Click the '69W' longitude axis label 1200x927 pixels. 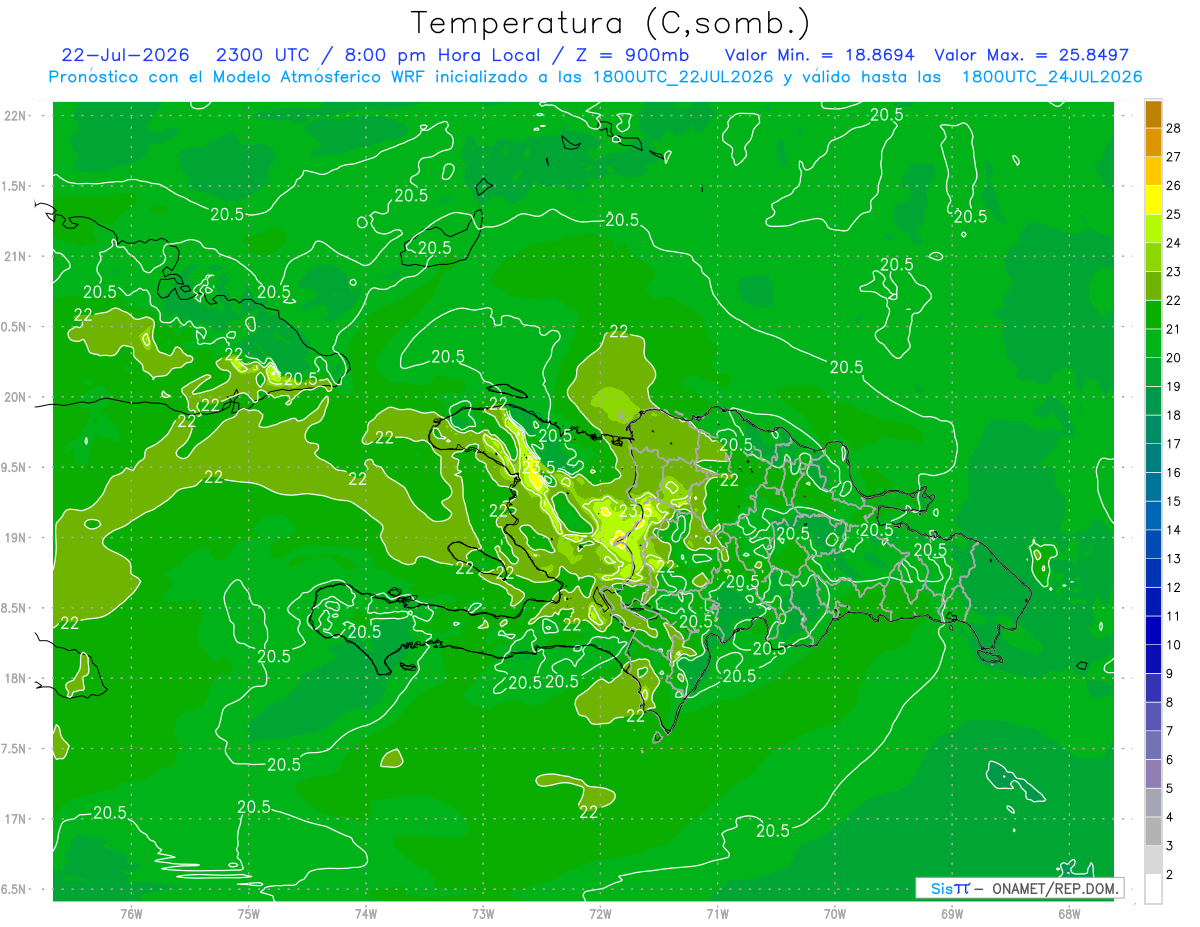point(952,913)
